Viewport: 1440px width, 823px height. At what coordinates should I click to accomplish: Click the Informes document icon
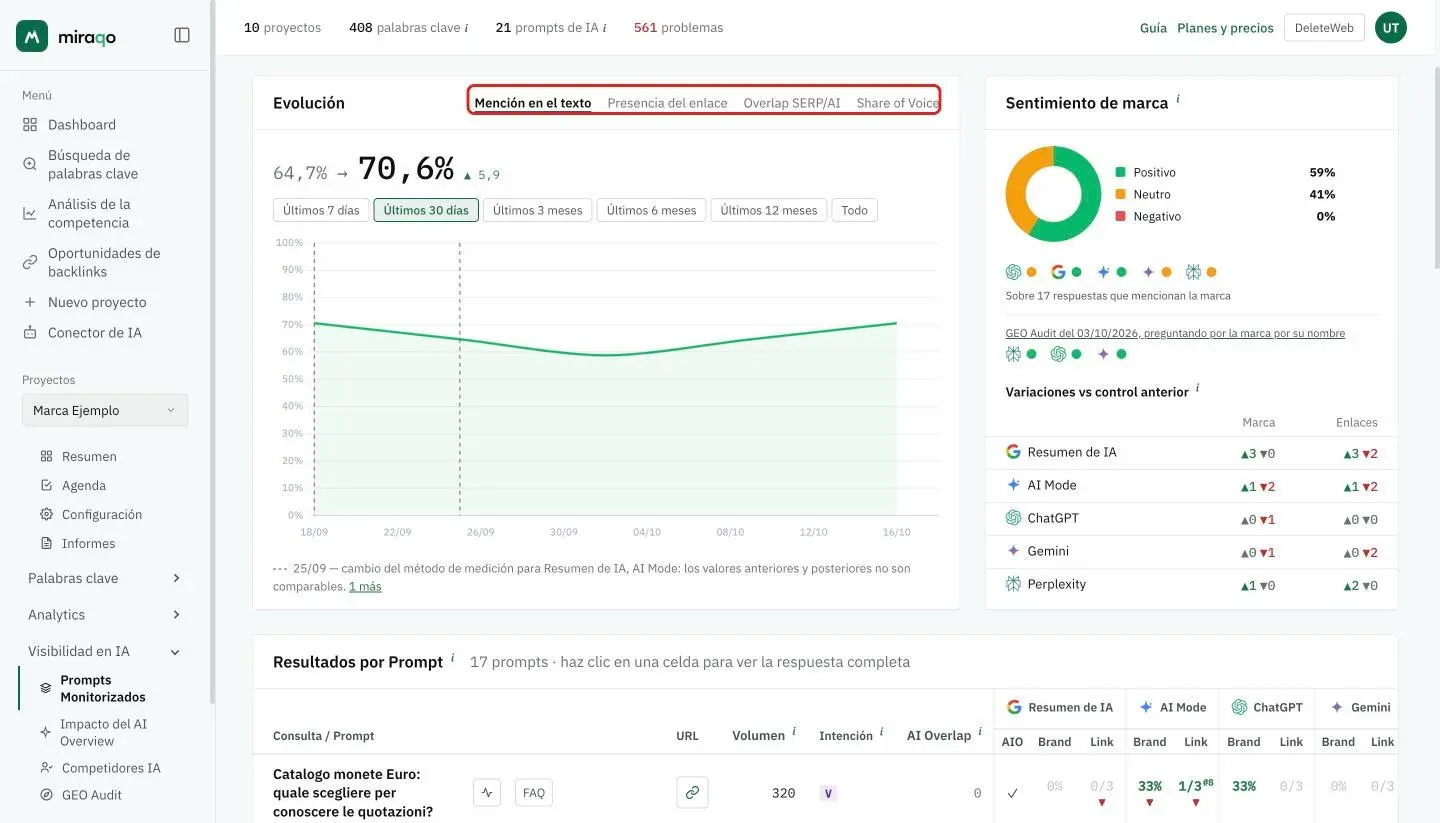click(46, 543)
